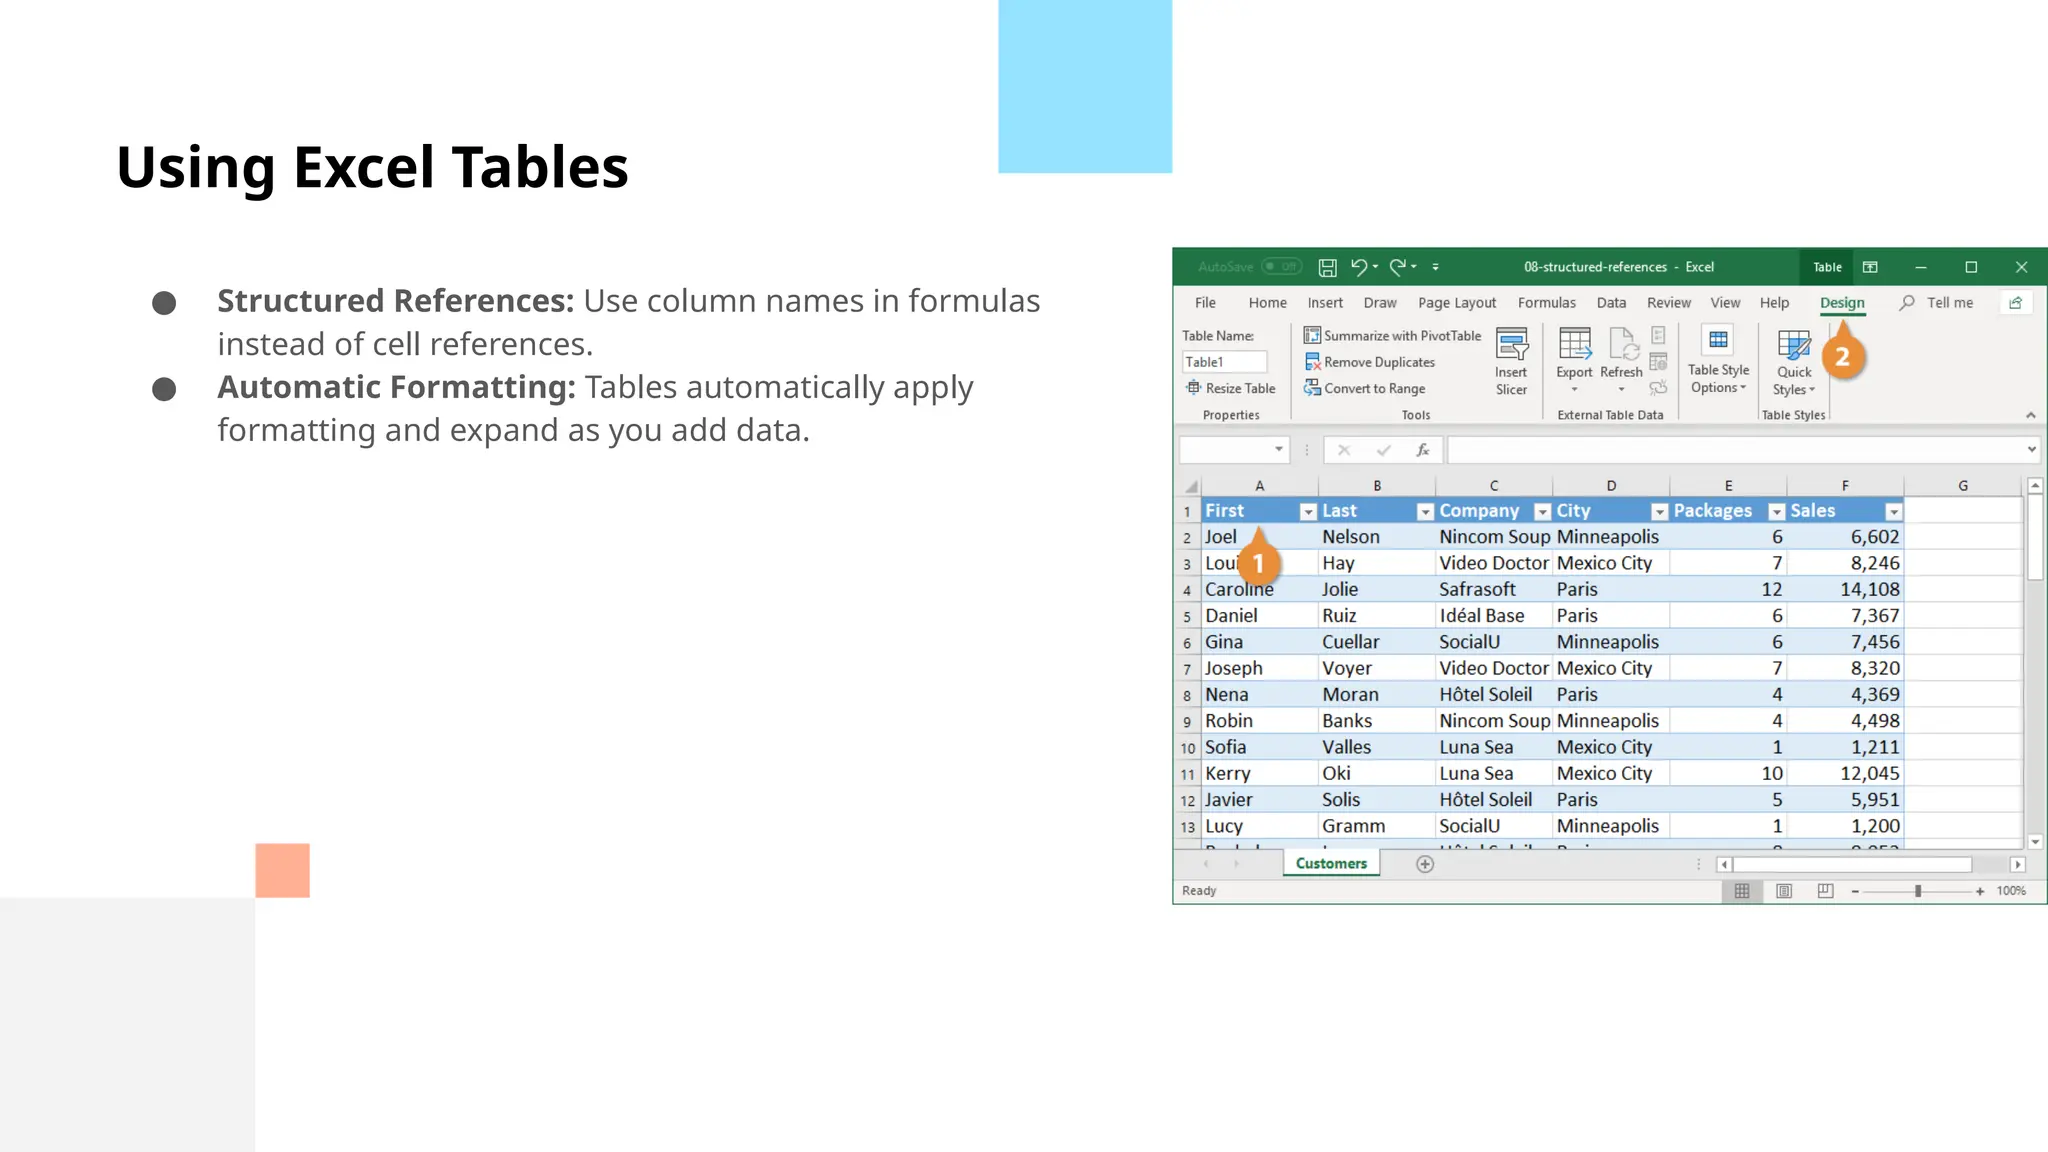
Task: Switch to Normal view icon
Action: (x=1742, y=891)
